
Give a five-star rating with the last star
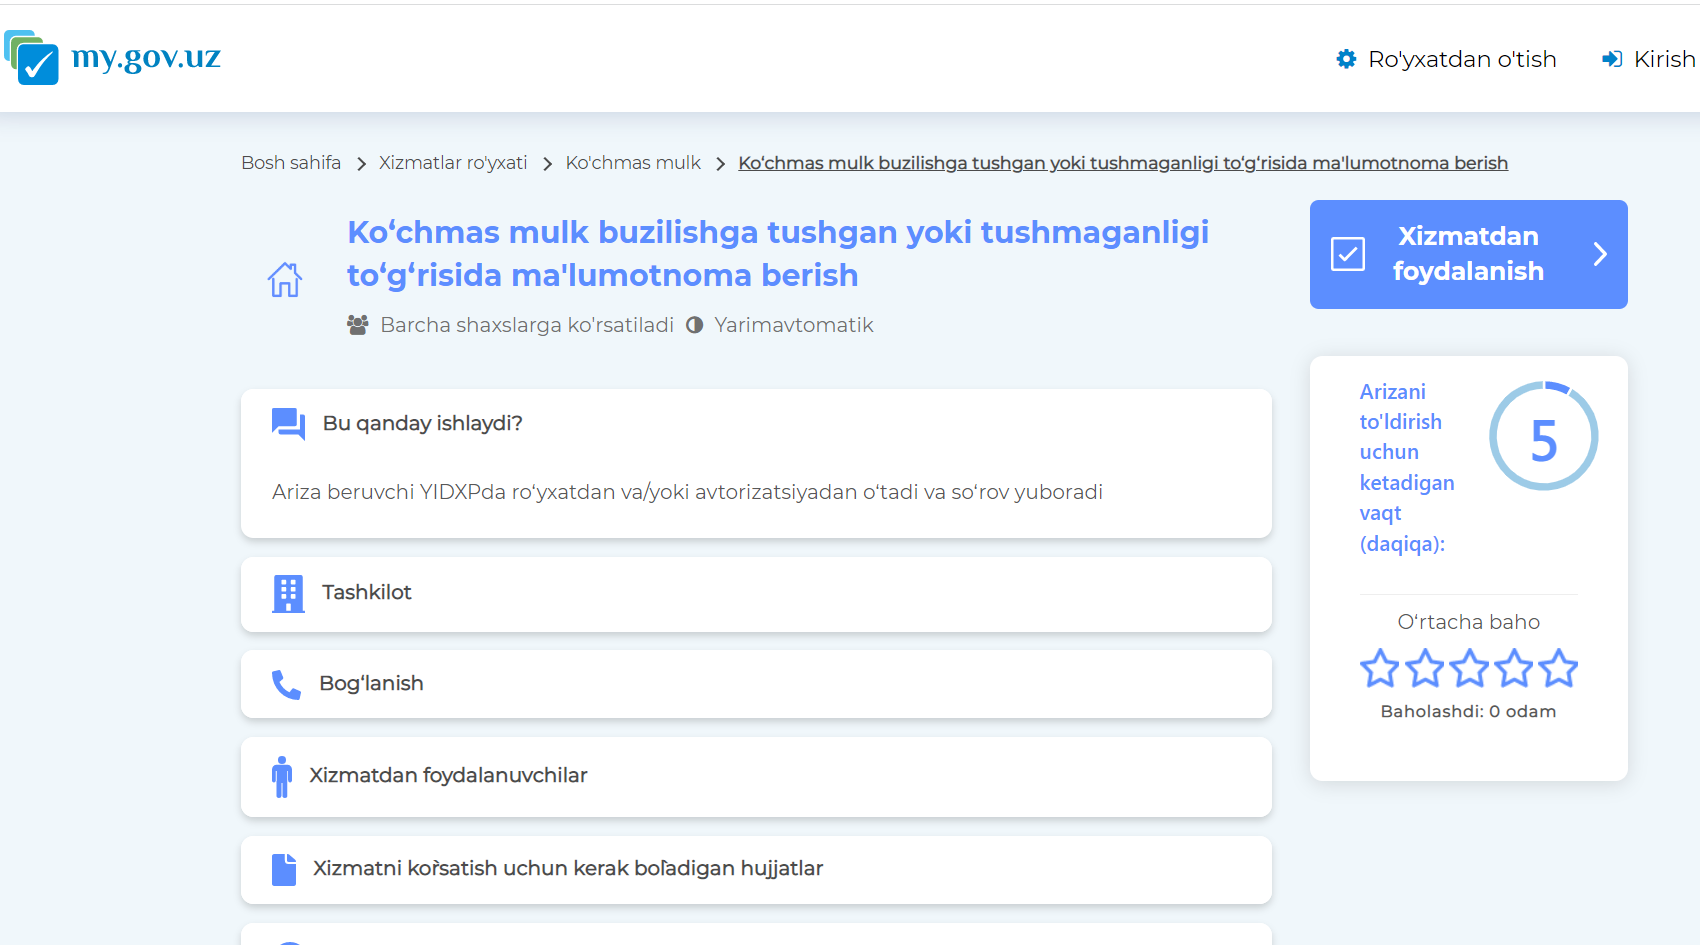pyautogui.click(x=1558, y=668)
